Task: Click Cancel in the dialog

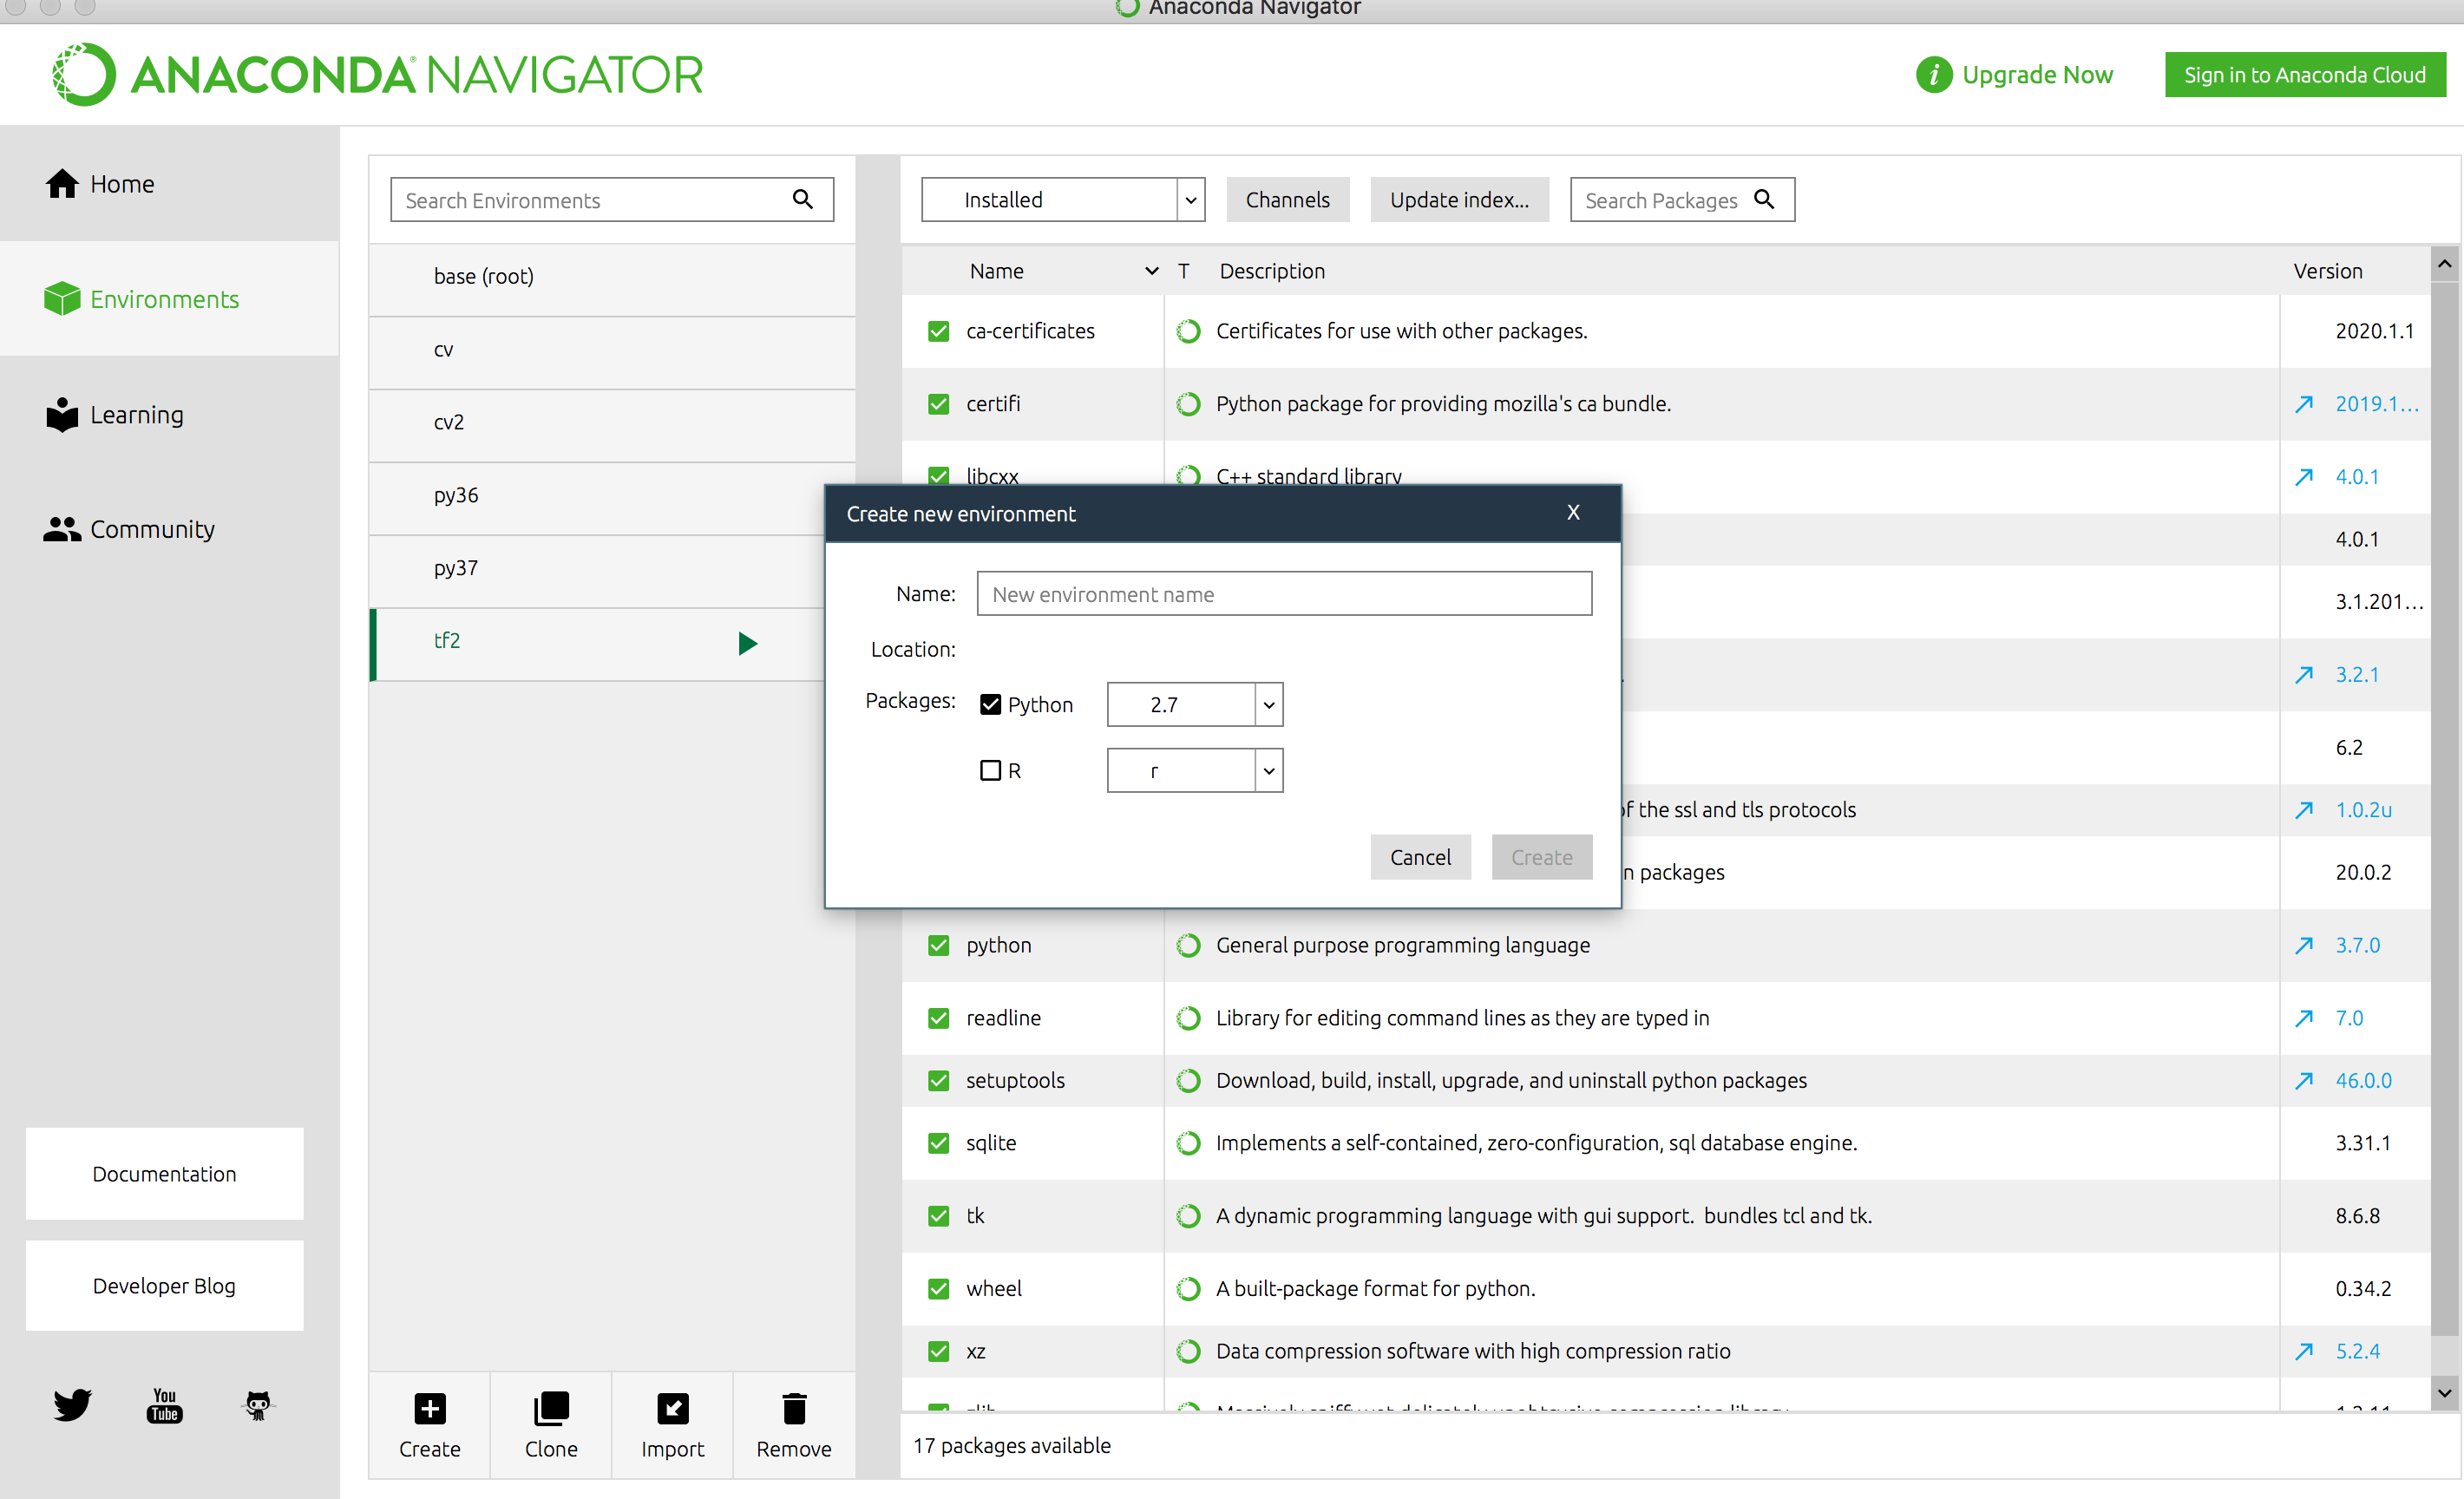Action: (x=1419, y=857)
